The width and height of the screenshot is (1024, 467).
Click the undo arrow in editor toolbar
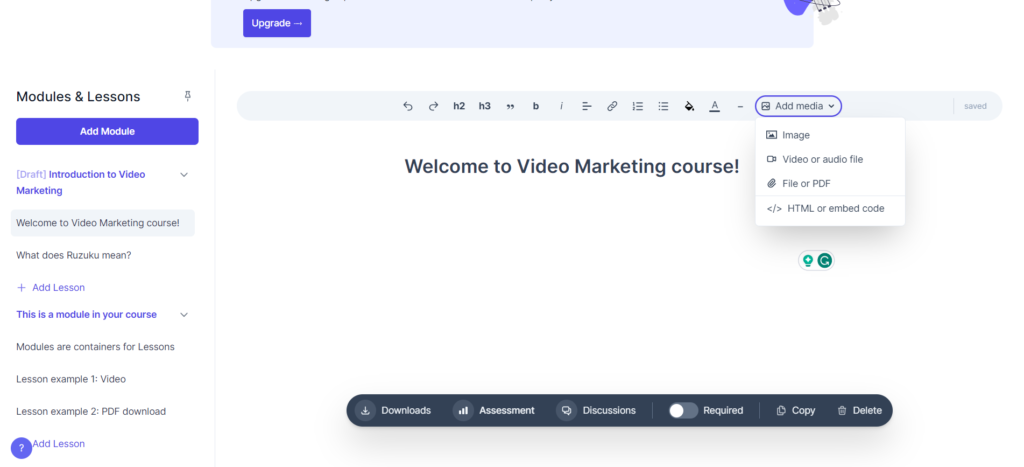point(408,106)
